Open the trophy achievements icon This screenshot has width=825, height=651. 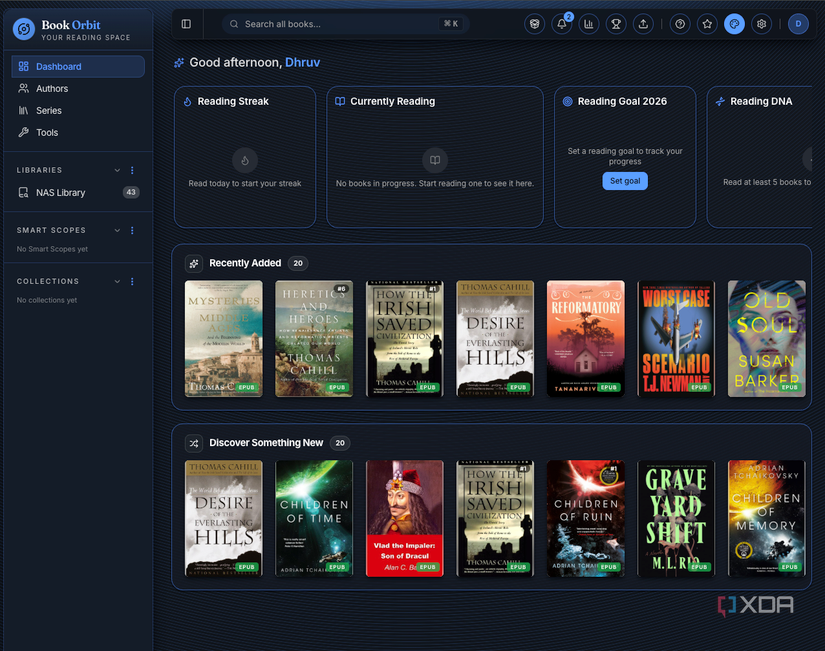click(x=616, y=24)
